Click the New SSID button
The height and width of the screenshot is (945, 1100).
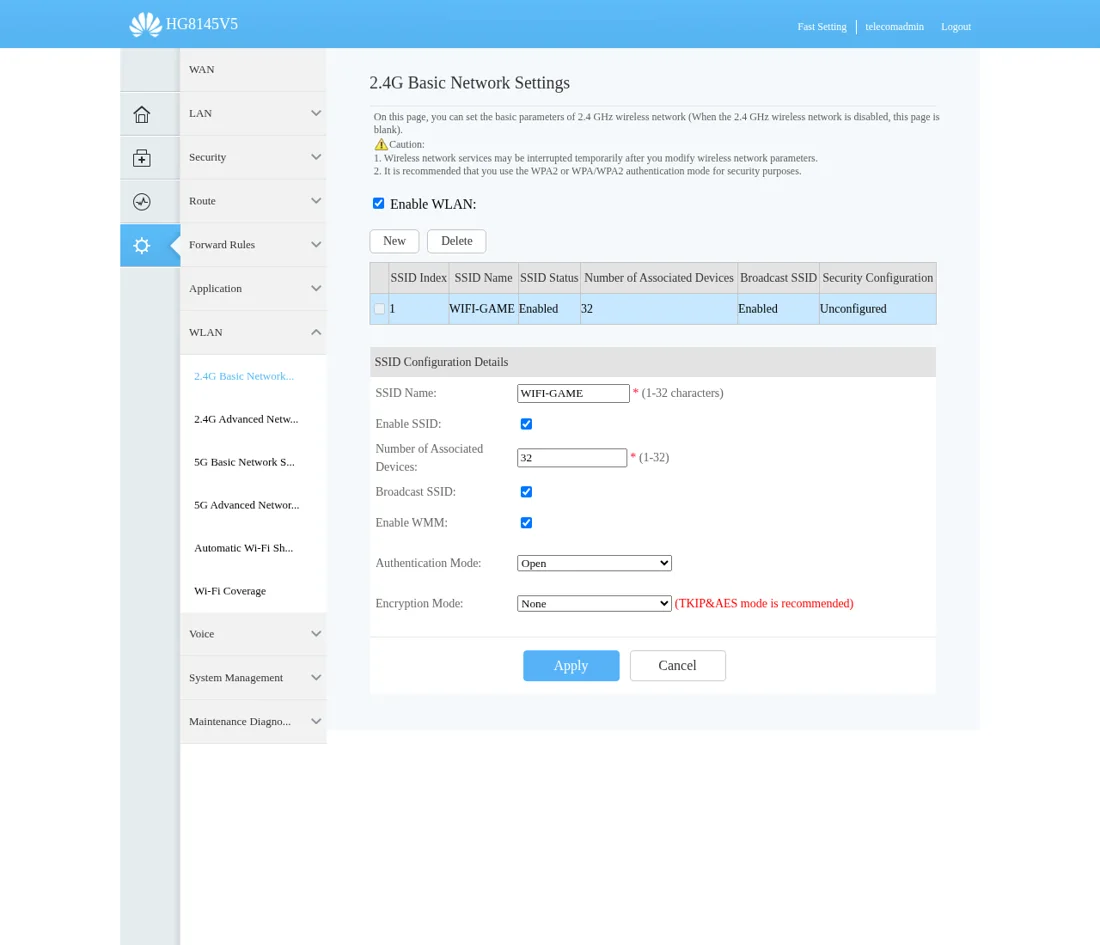pos(394,241)
